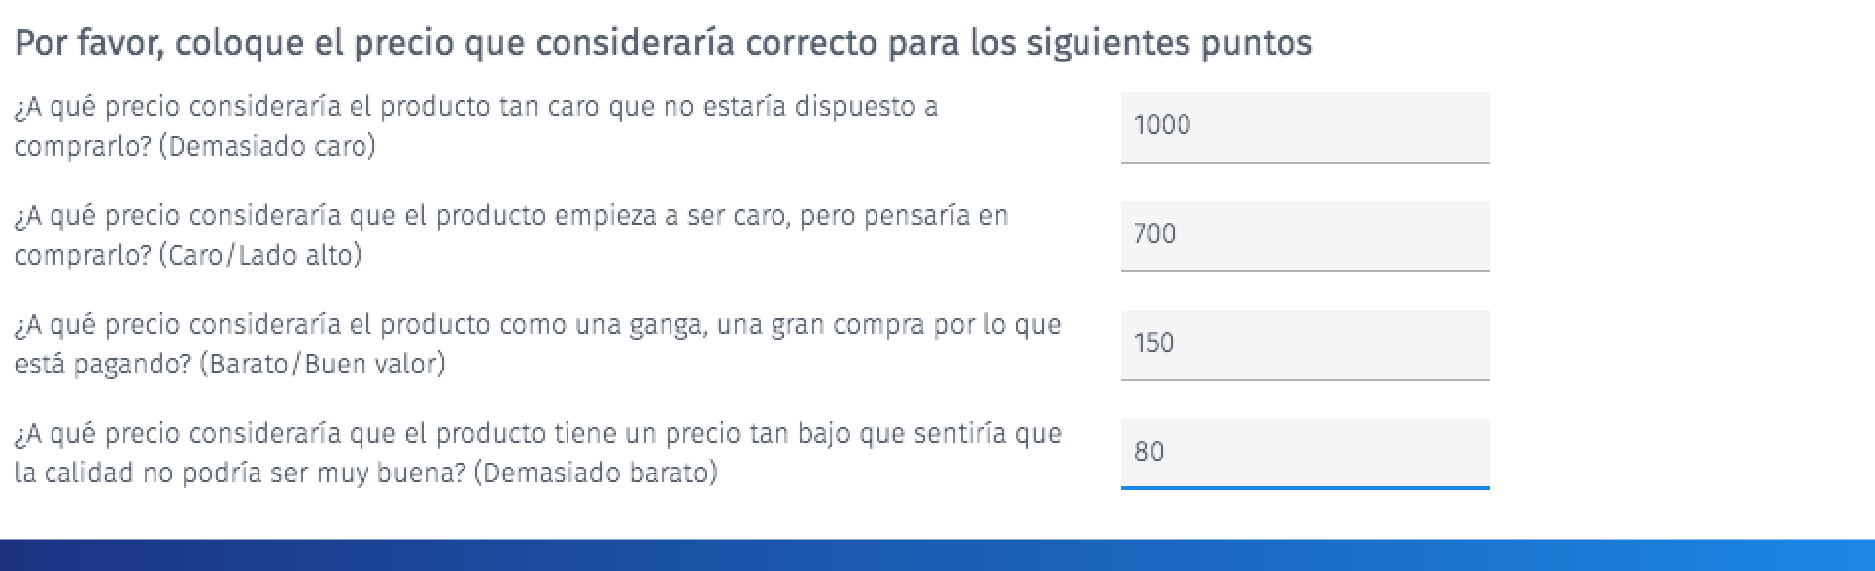Select the field with value 150
This screenshot has height=571, width=1875.
(x=1304, y=344)
